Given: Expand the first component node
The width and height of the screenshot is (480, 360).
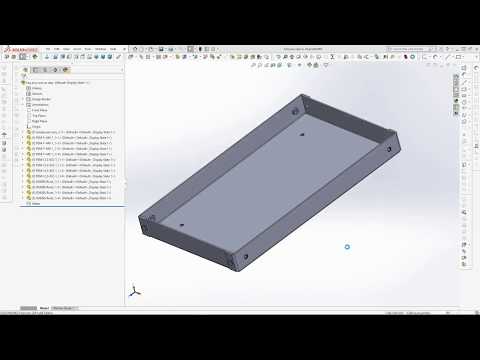Looking at the screenshot, I should 23,132.
